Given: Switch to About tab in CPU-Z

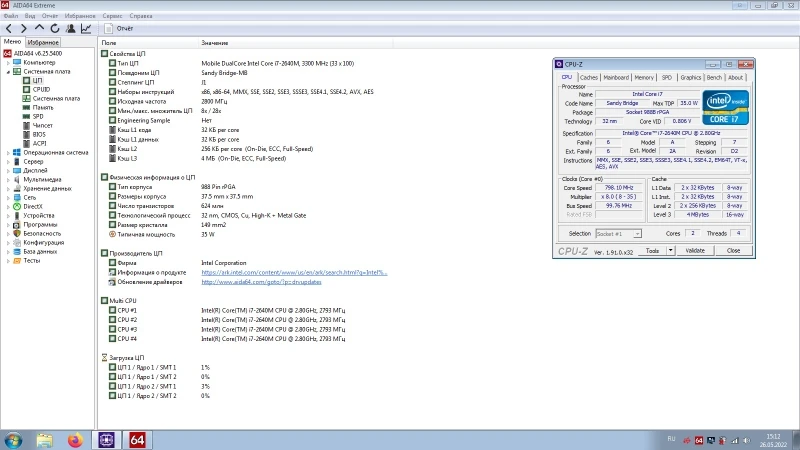Looking at the screenshot, I should 735,78.
